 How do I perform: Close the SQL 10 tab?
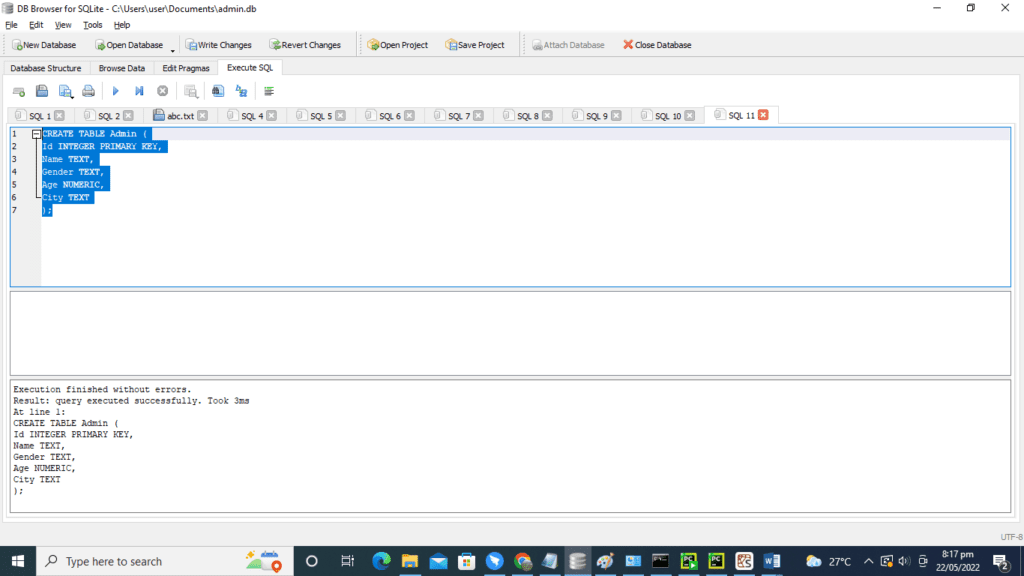point(688,115)
